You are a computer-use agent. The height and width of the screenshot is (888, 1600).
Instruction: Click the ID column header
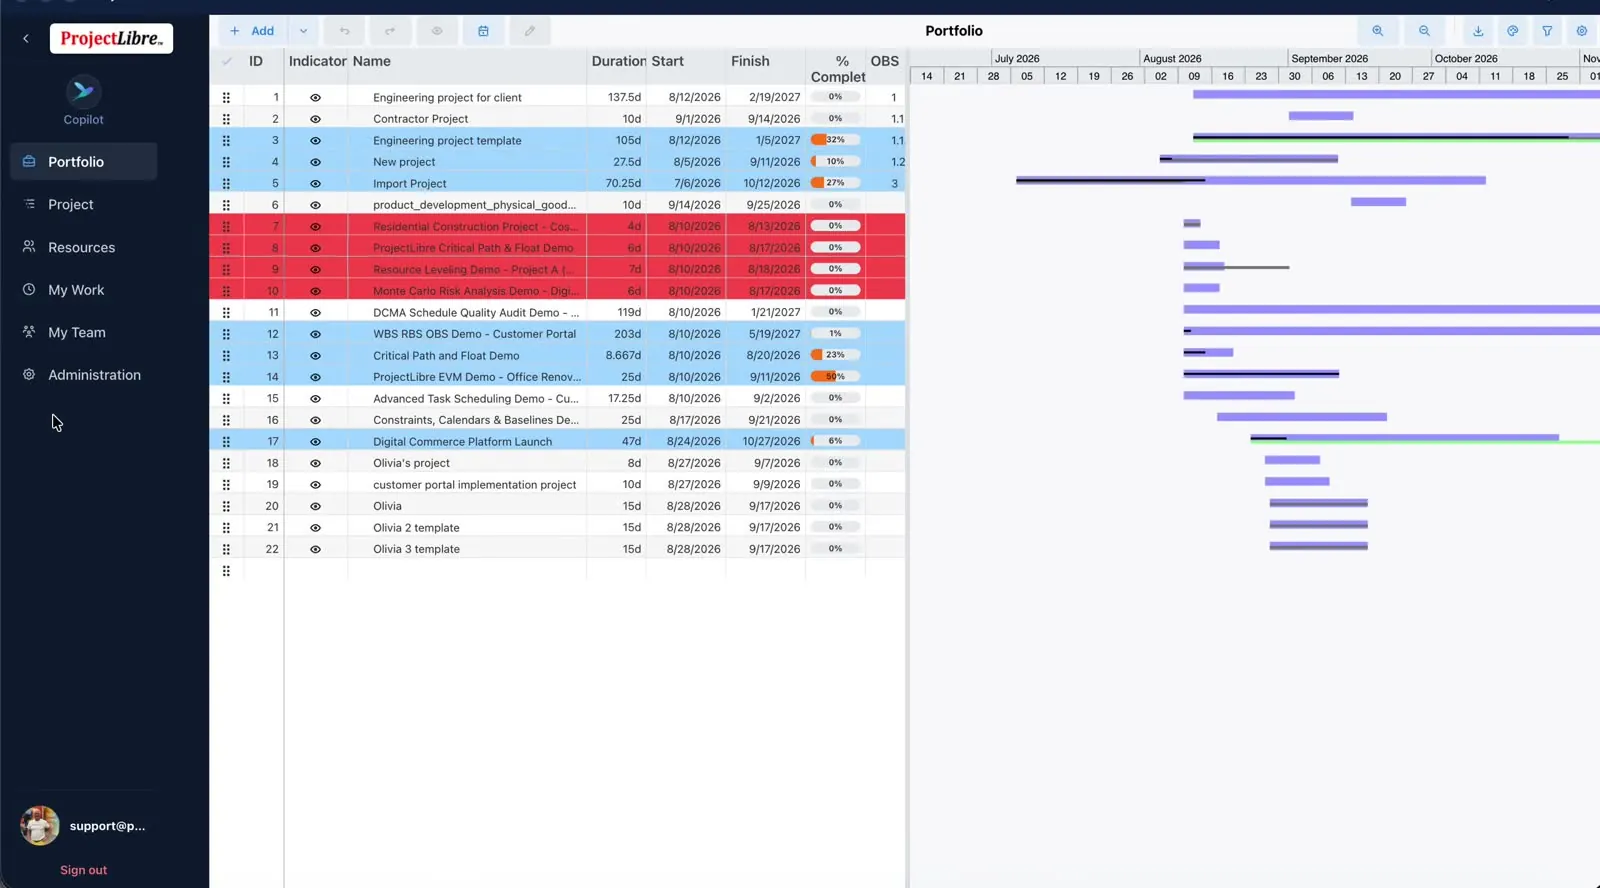tap(256, 61)
